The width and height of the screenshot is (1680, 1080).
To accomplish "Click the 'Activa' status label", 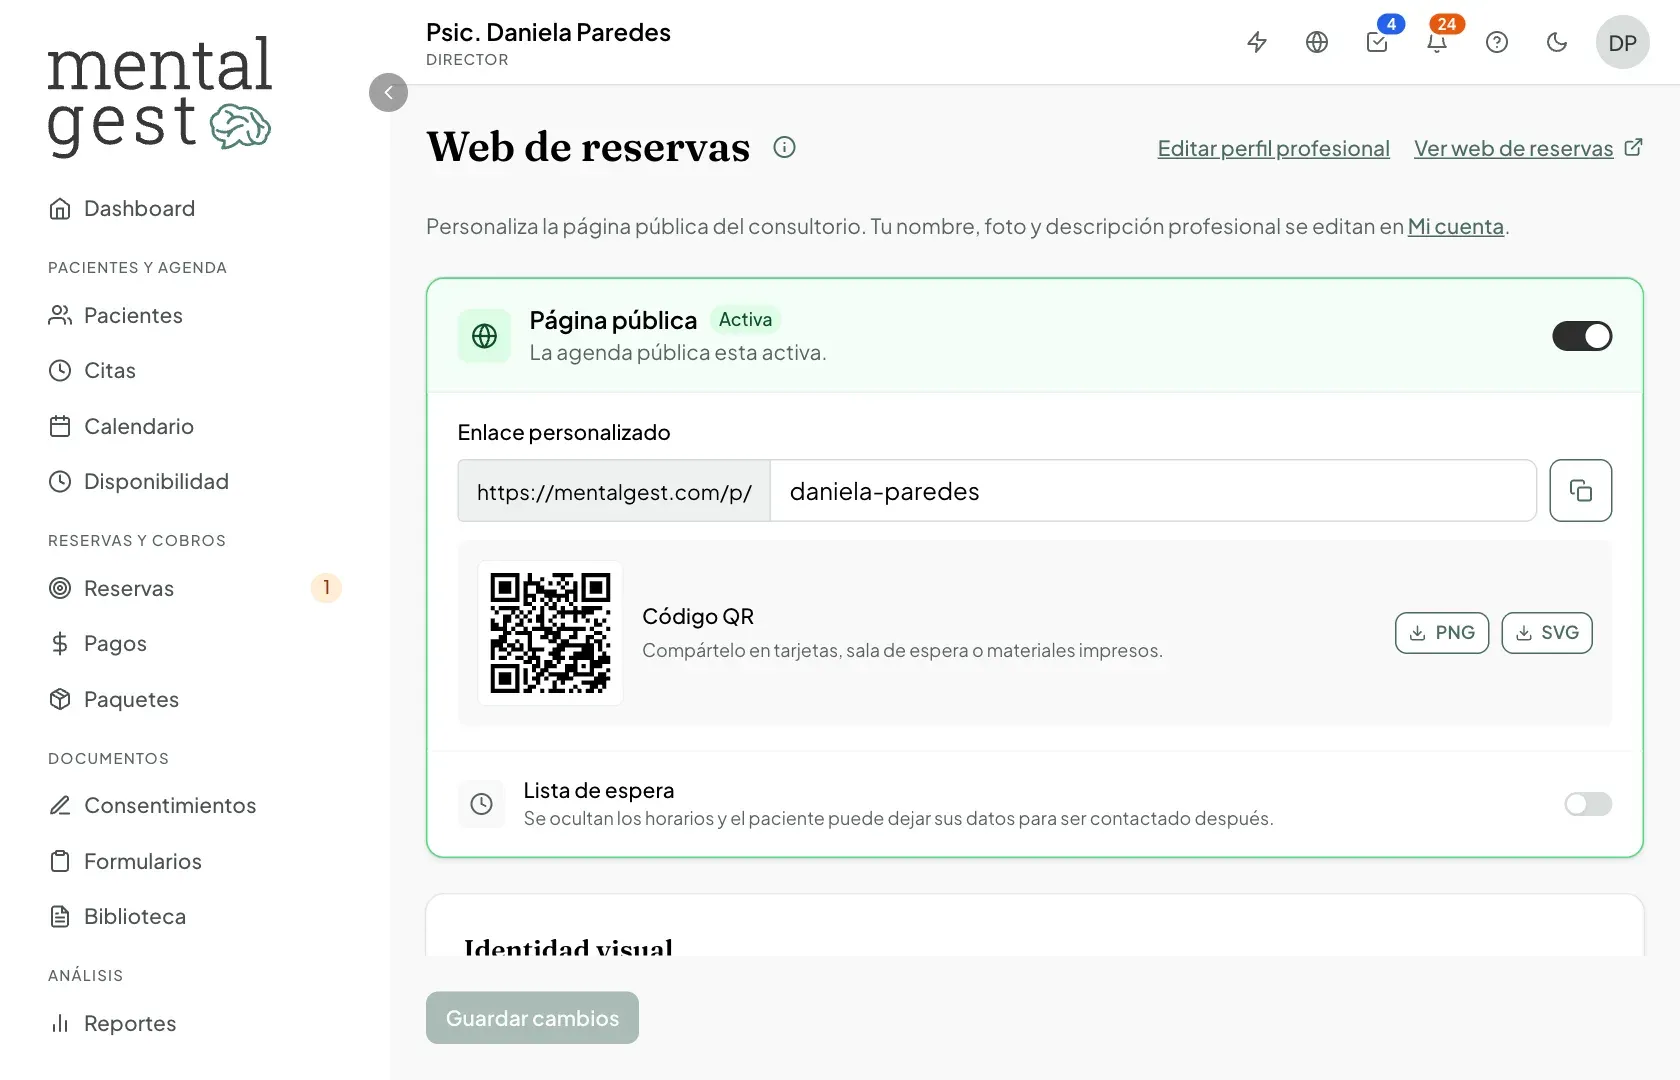I will pos(745,320).
